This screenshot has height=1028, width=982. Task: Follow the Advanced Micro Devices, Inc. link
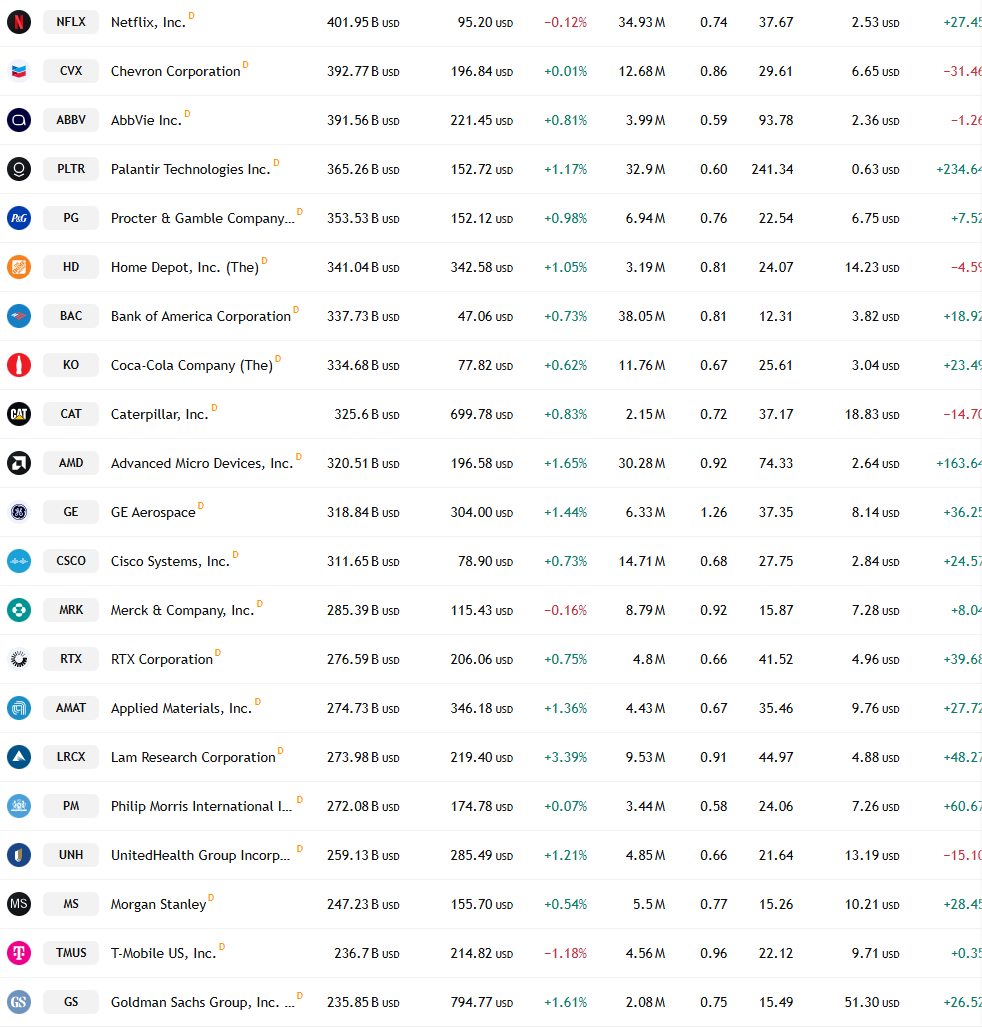tap(202, 464)
